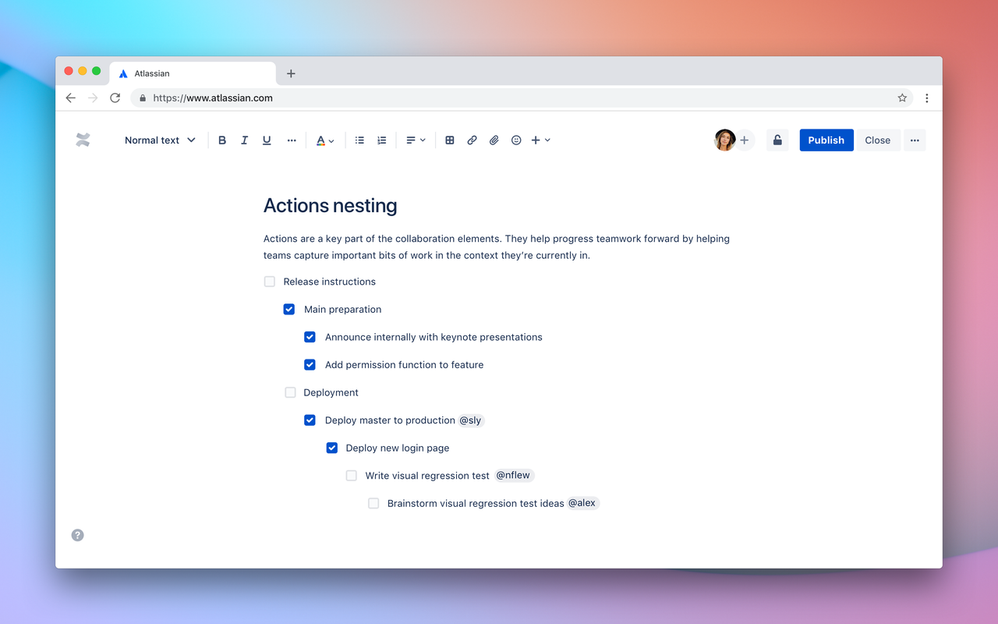This screenshot has width=998, height=624.
Task: Check Write visual regression test
Action: [351, 476]
